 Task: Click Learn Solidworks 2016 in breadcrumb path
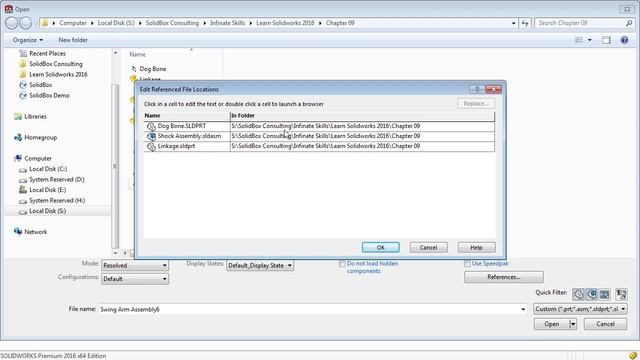coord(285,23)
